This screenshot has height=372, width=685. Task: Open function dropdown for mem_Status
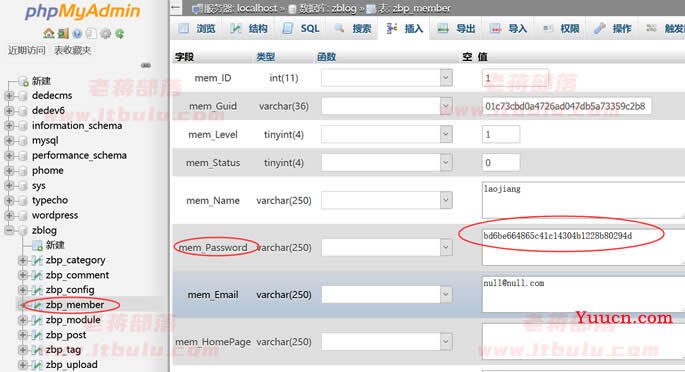pyautogui.click(x=387, y=163)
